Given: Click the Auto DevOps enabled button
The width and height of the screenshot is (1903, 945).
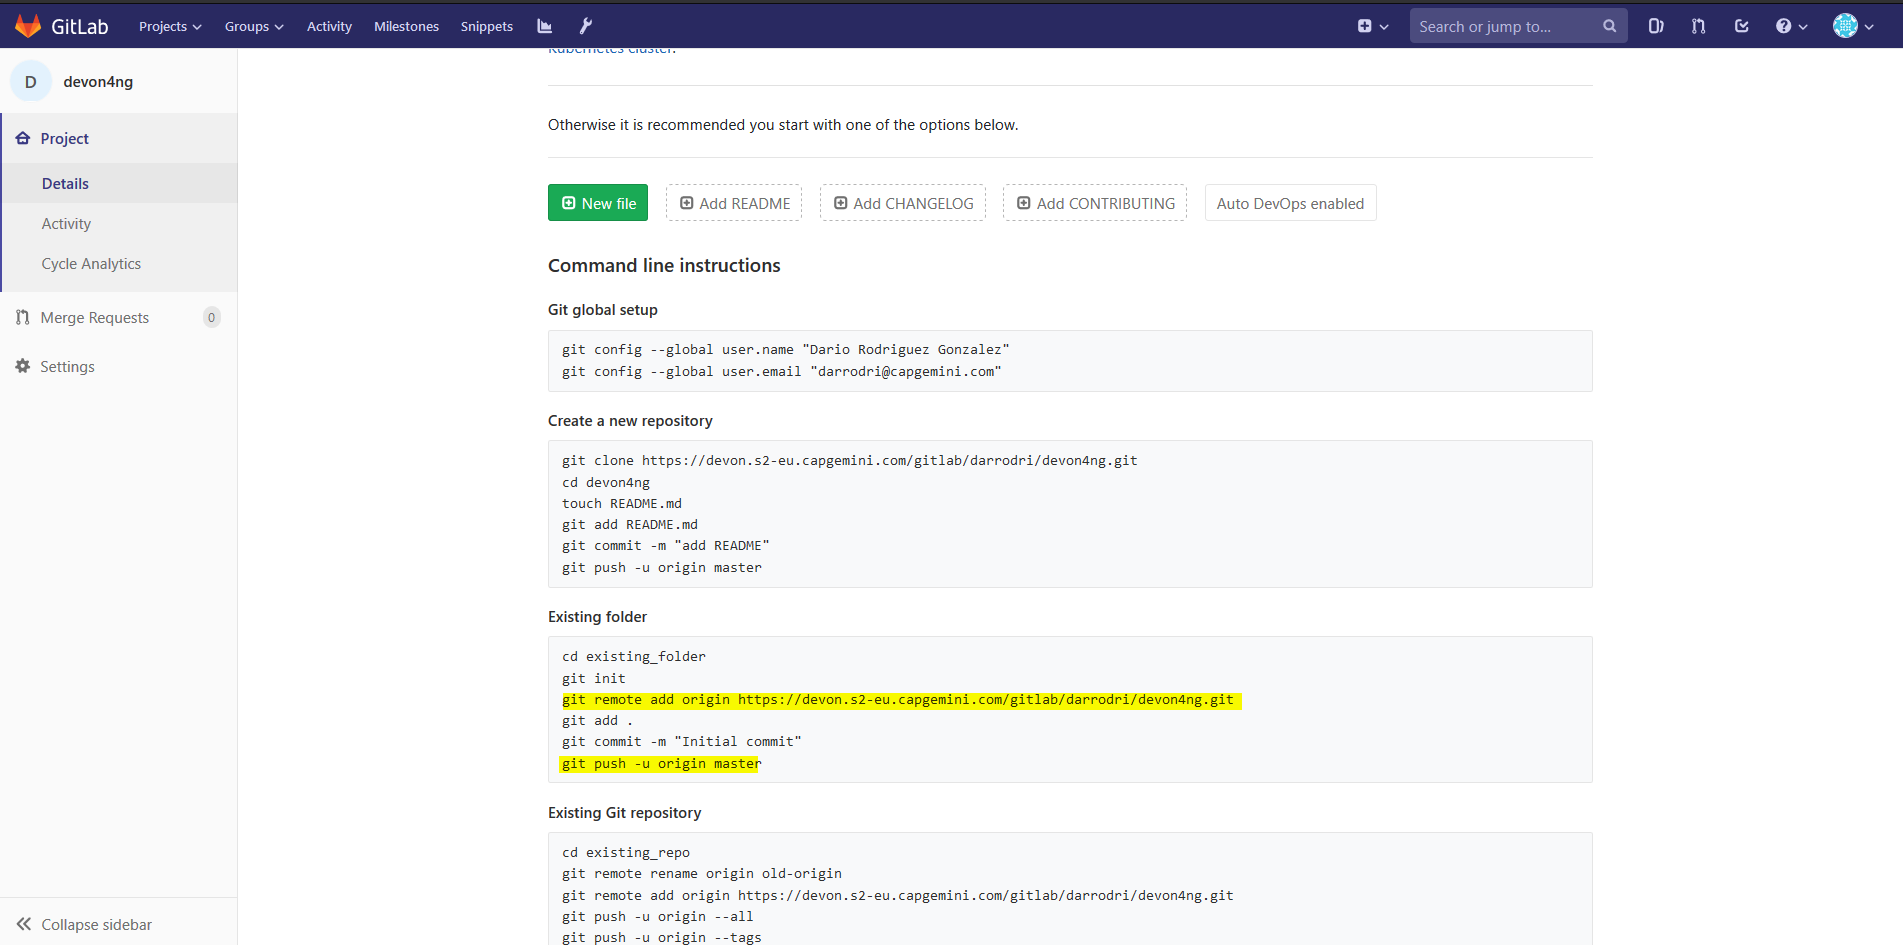Looking at the screenshot, I should [1290, 203].
